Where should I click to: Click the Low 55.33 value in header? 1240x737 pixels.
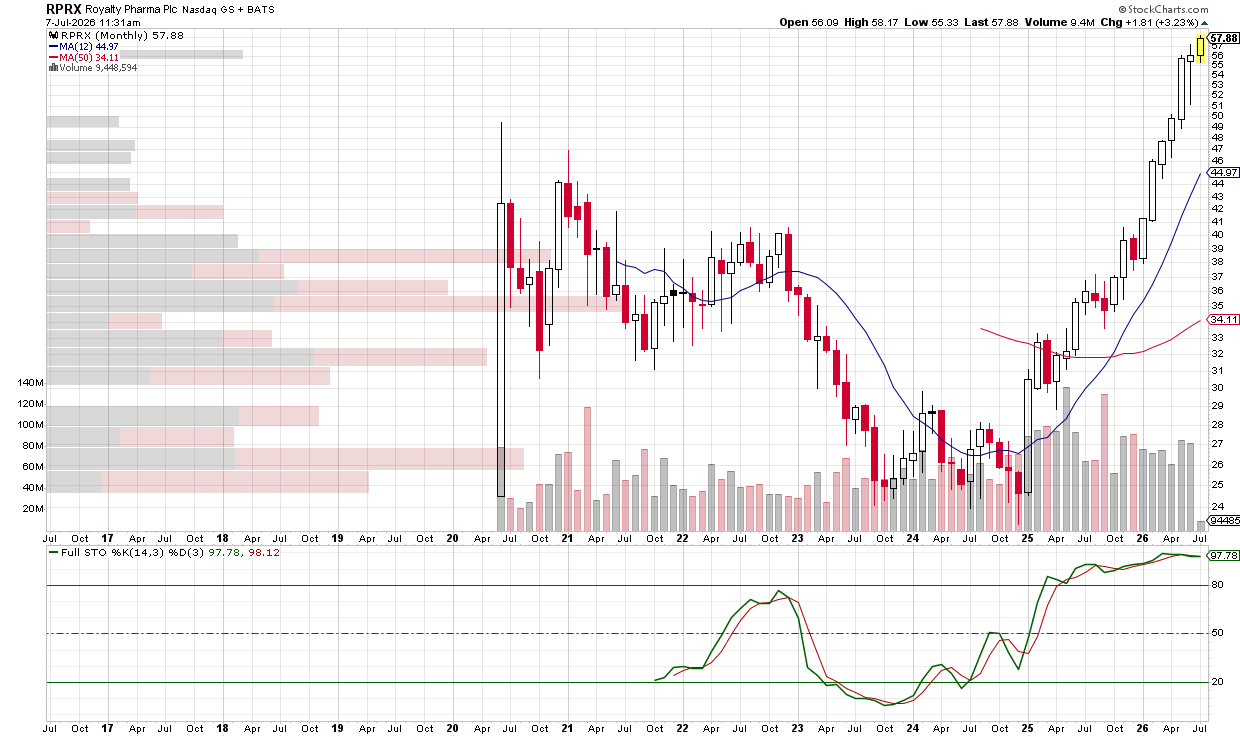[x=932, y=22]
